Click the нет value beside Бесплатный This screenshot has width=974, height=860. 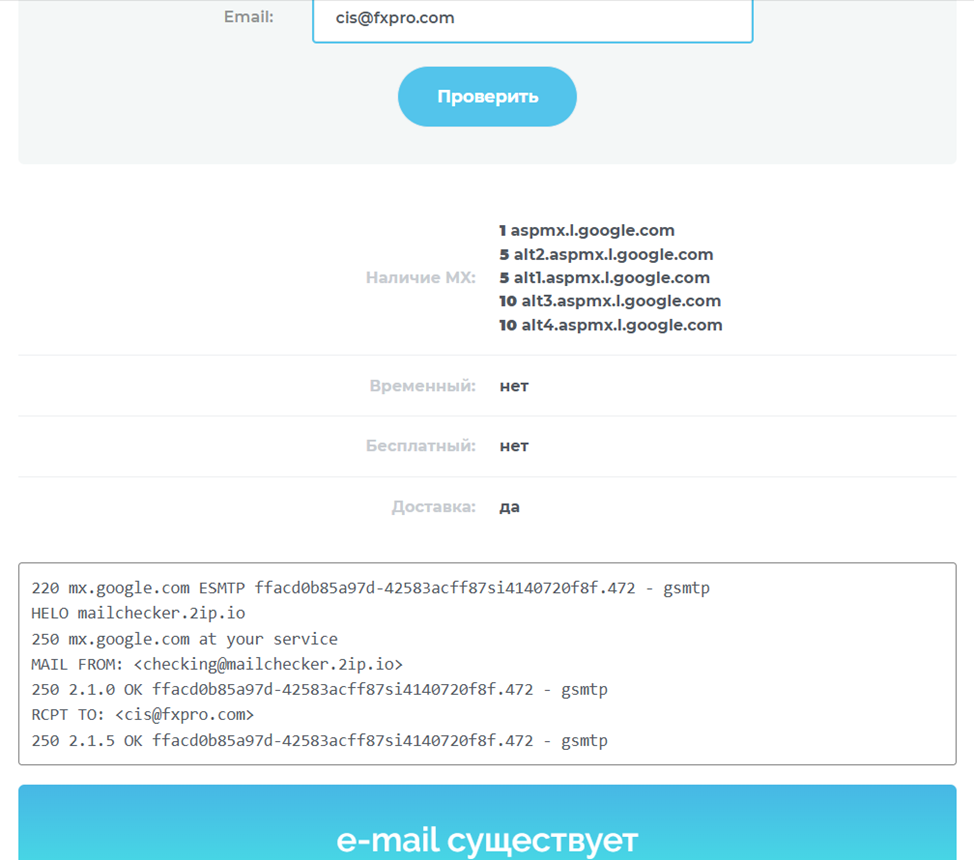click(514, 446)
